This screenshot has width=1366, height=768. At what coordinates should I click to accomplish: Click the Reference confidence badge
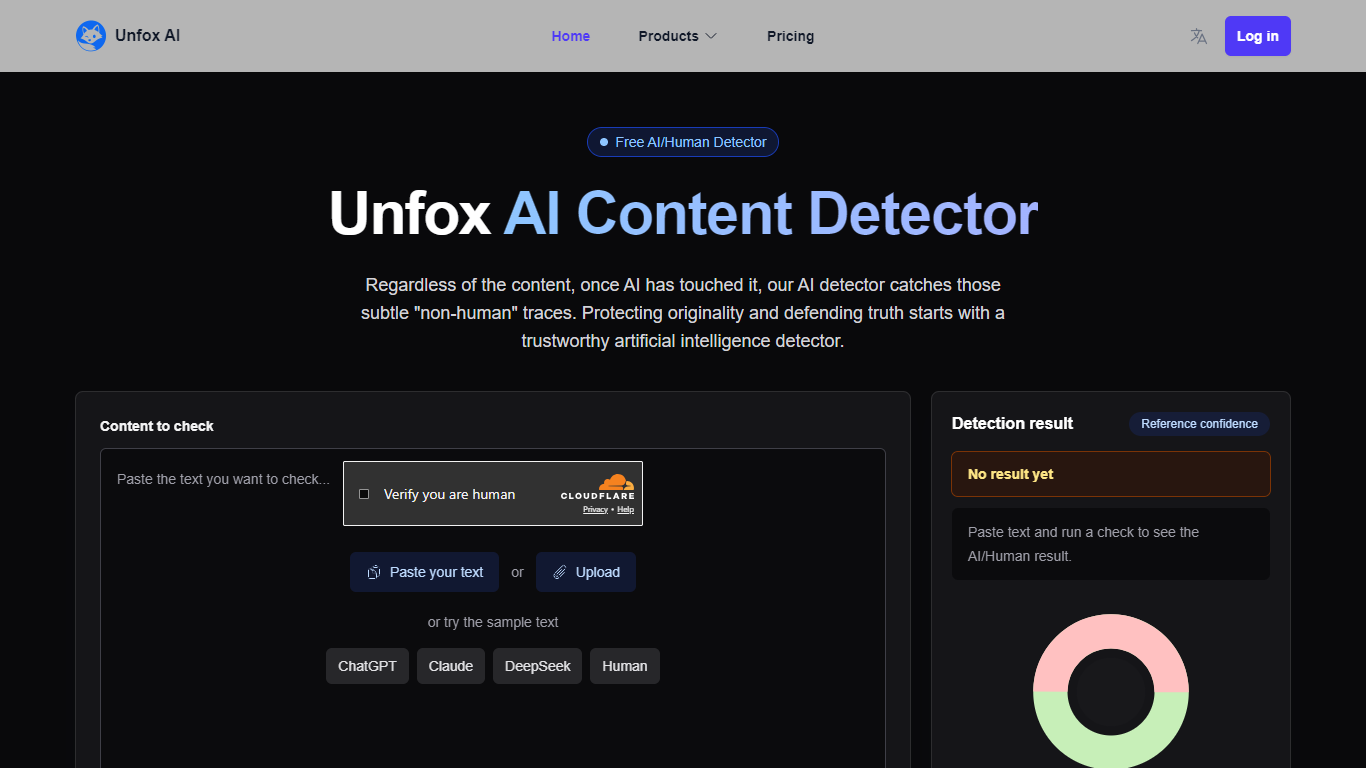pyautogui.click(x=1199, y=424)
